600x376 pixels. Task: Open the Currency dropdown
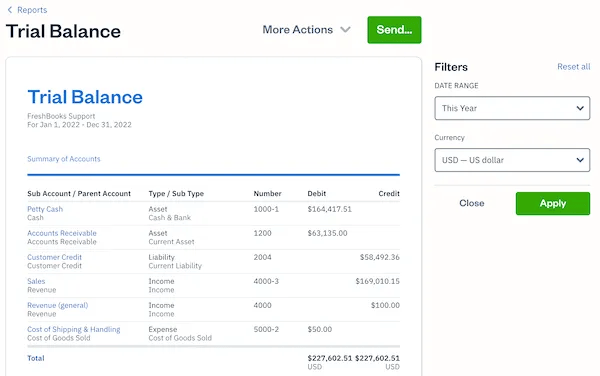click(x=512, y=160)
